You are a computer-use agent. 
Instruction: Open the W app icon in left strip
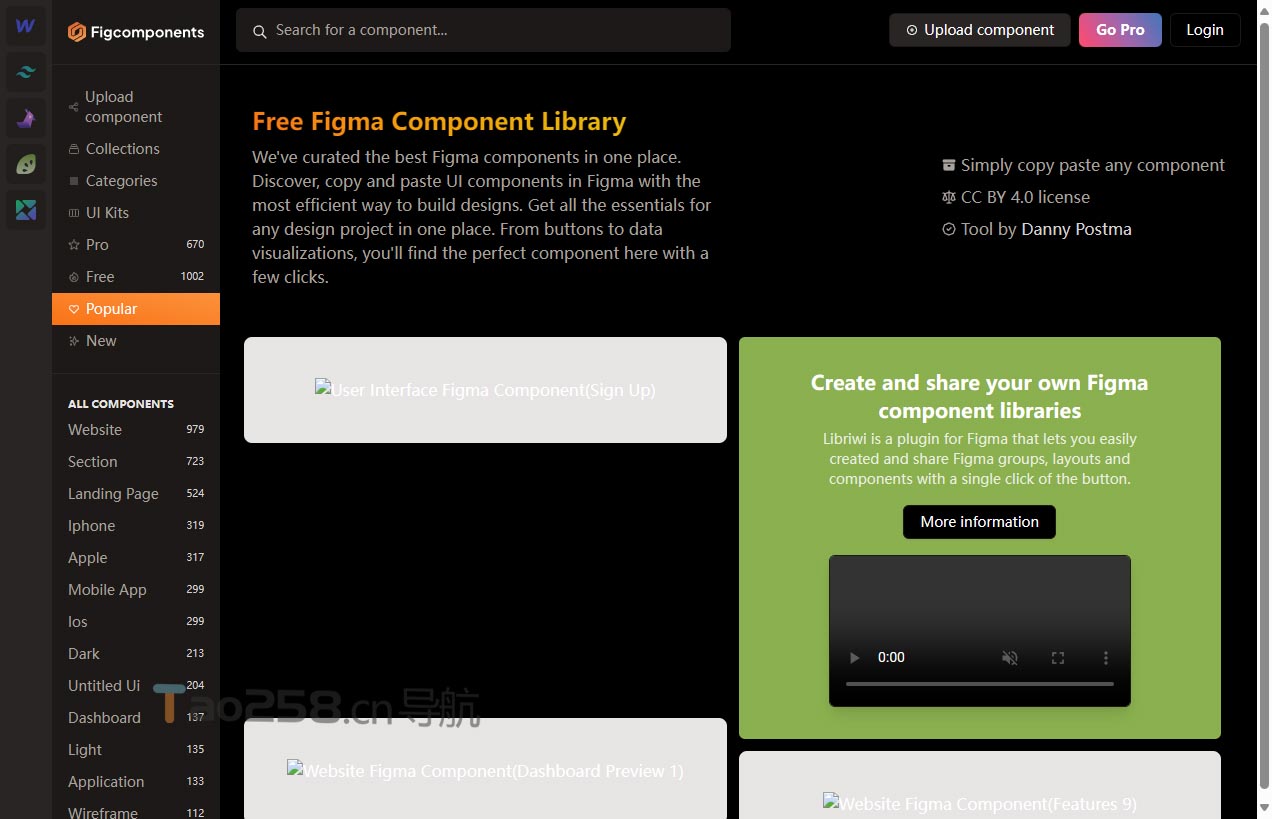point(26,26)
